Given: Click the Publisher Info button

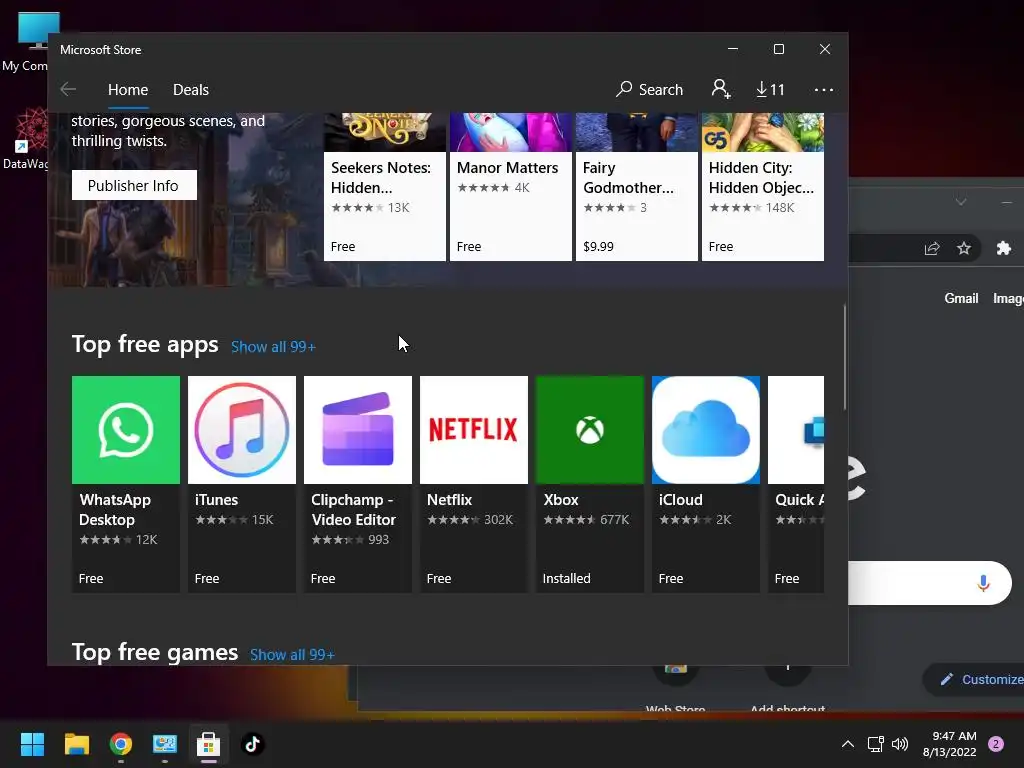Looking at the screenshot, I should 134,185.
